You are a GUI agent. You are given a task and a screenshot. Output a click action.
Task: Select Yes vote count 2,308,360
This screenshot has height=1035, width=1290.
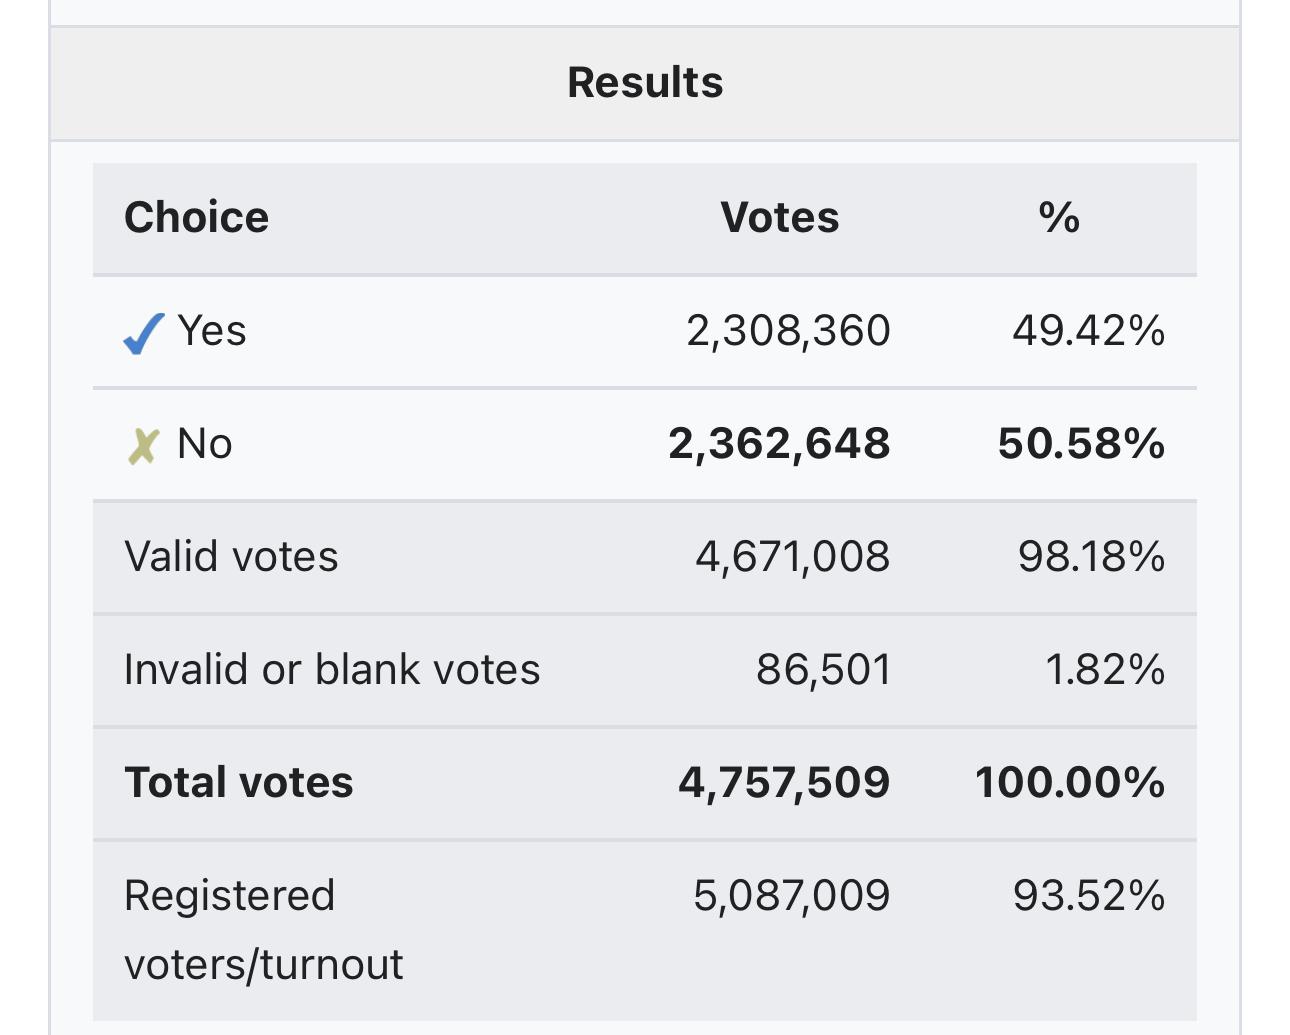pyautogui.click(x=788, y=331)
